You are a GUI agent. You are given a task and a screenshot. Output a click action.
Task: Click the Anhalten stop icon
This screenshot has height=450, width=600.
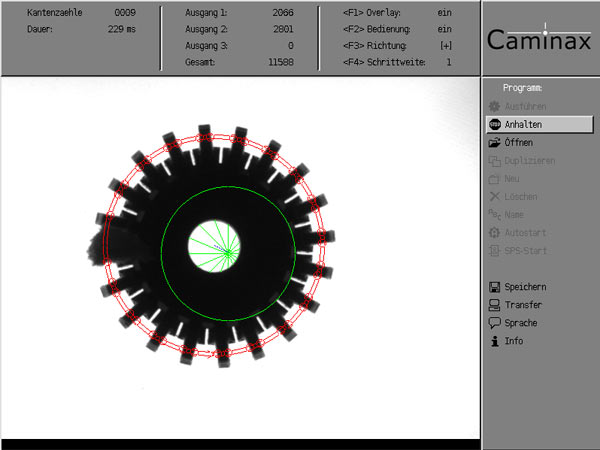pos(494,125)
